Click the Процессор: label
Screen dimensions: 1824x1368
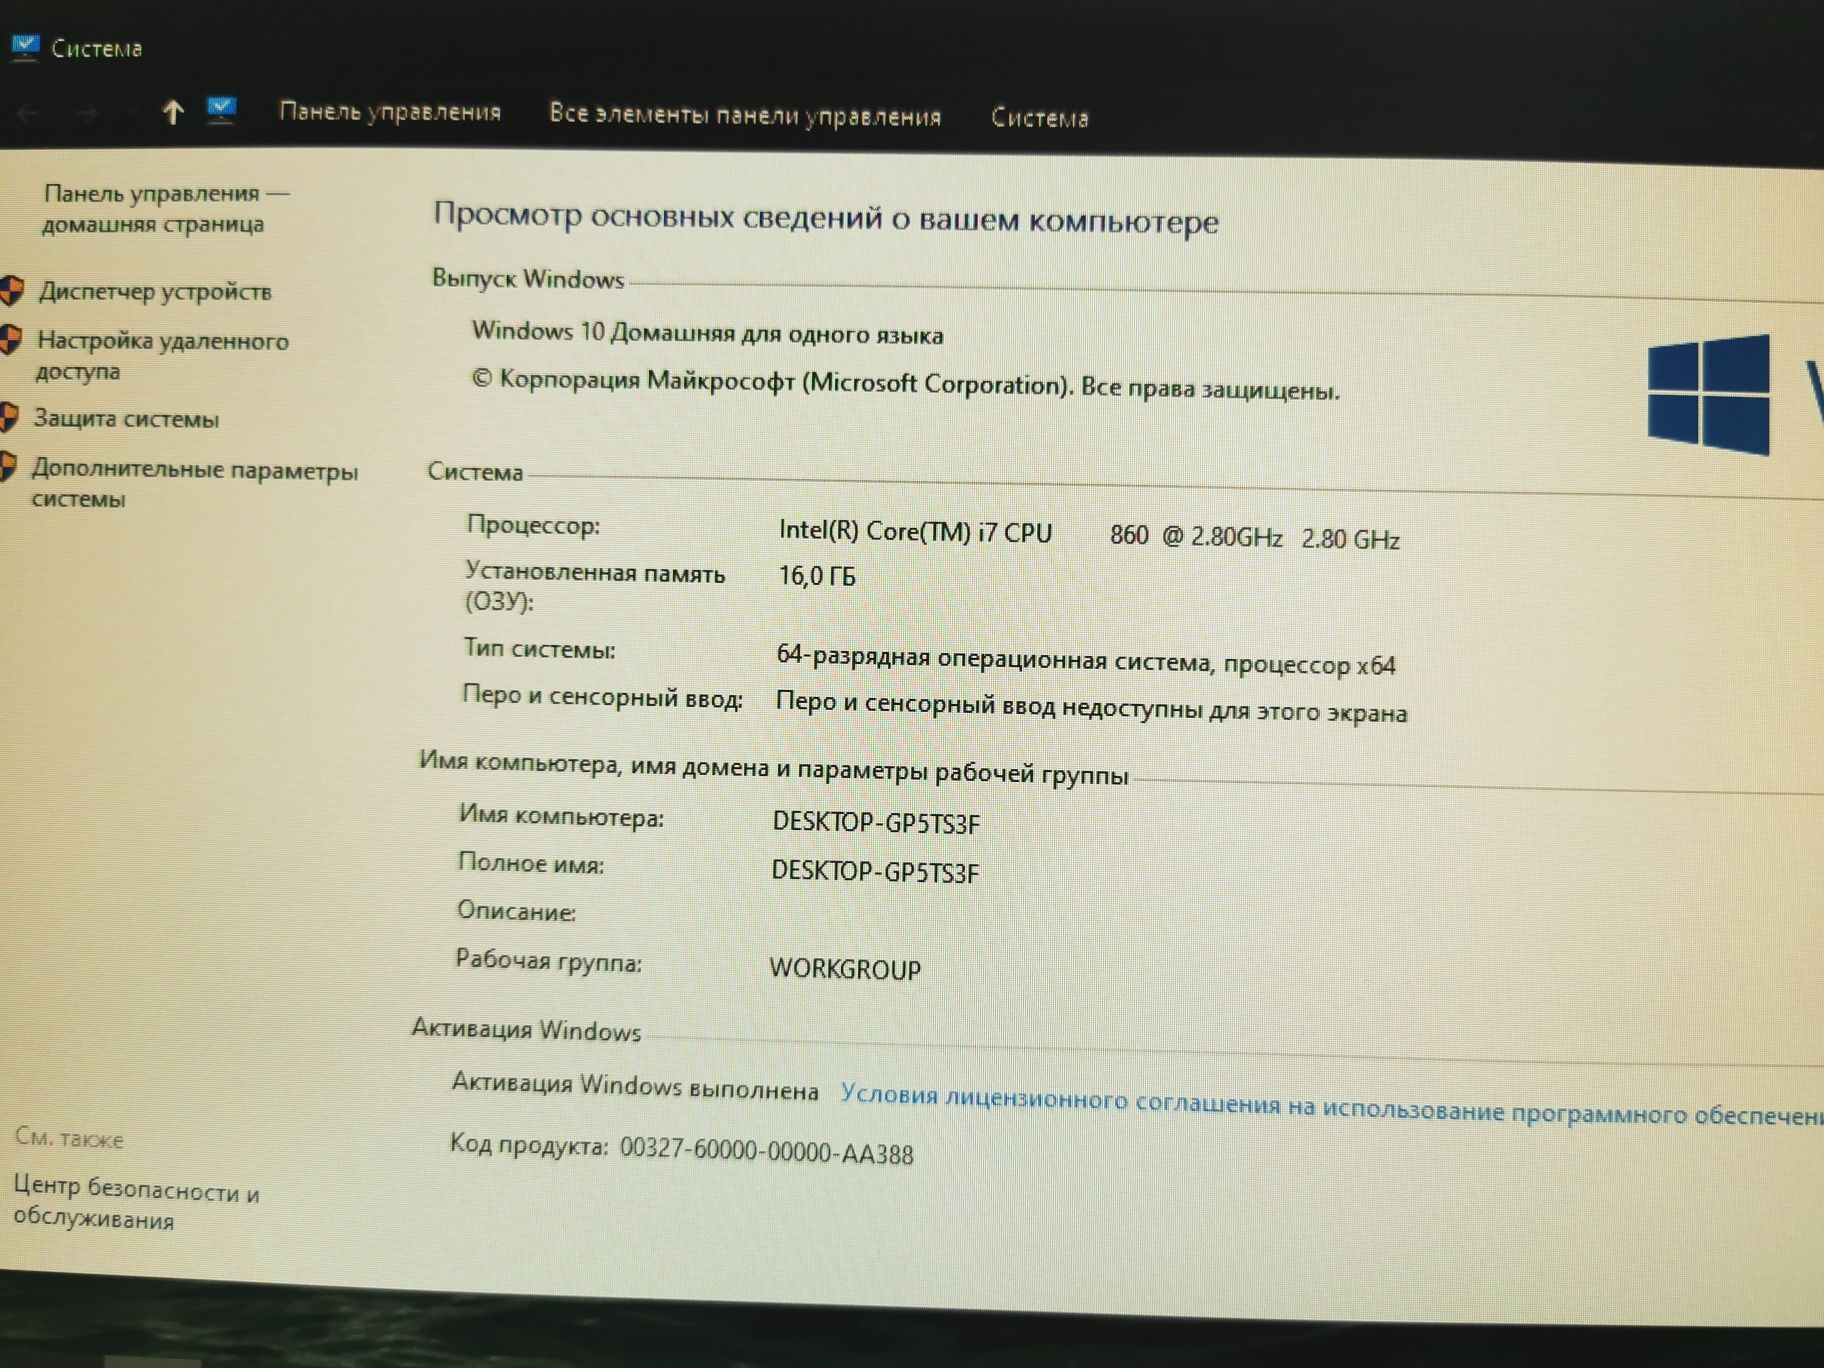click(x=533, y=525)
